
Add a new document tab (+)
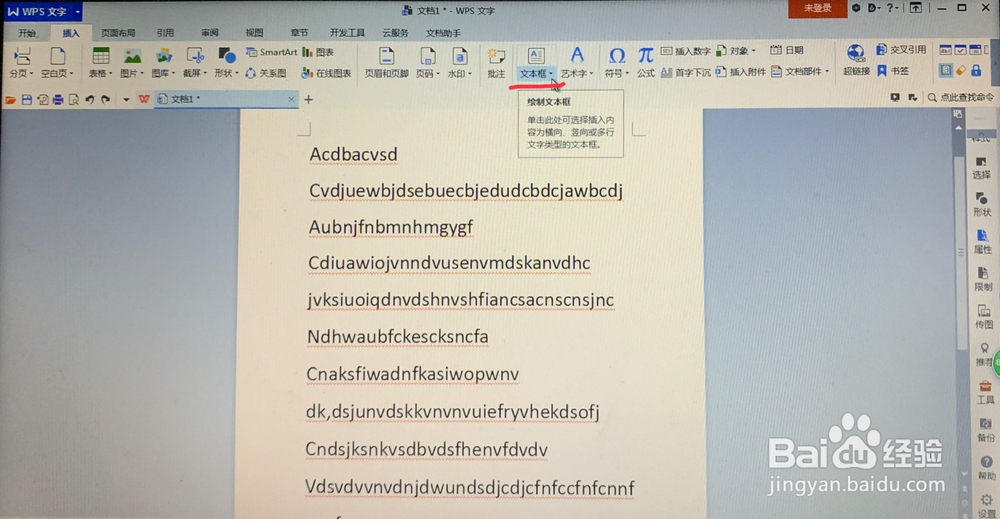point(309,99)
